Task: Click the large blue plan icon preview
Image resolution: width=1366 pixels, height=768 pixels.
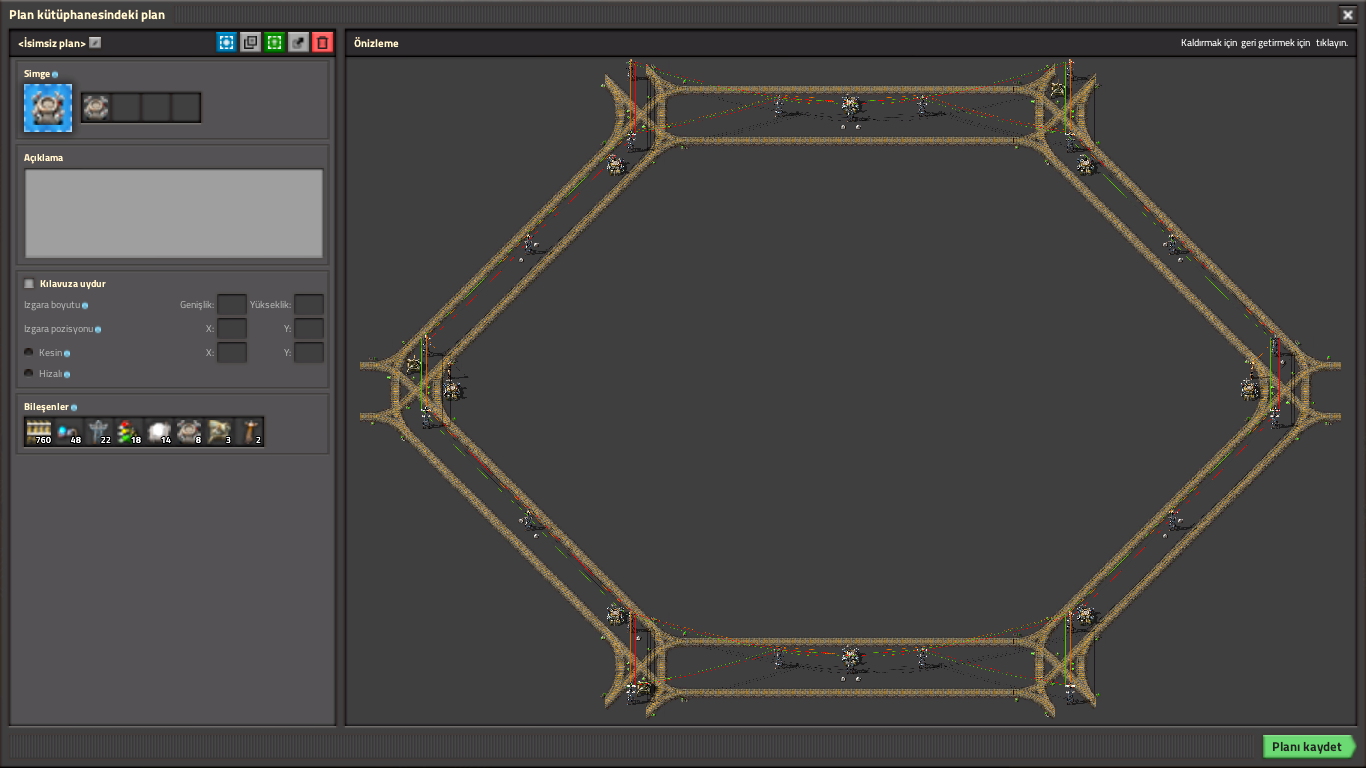Action: tap(48, 108)
